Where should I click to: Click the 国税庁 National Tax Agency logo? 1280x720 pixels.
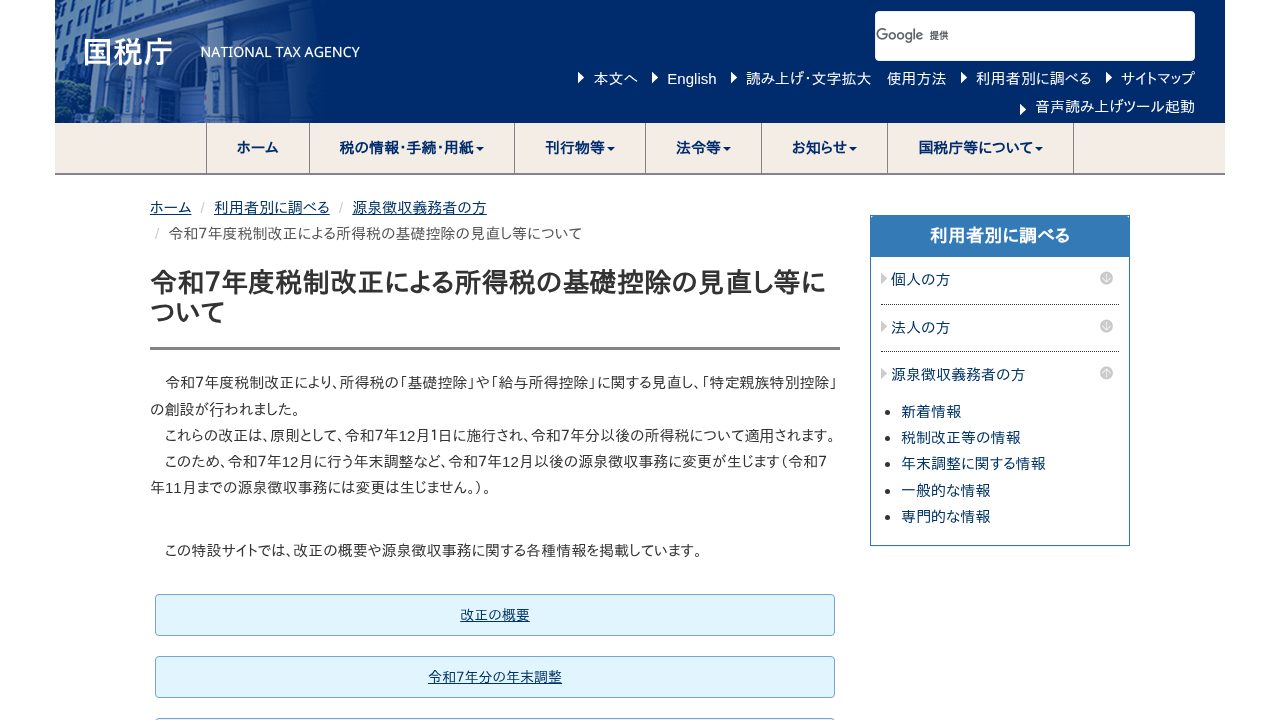(x=221, y=52)
